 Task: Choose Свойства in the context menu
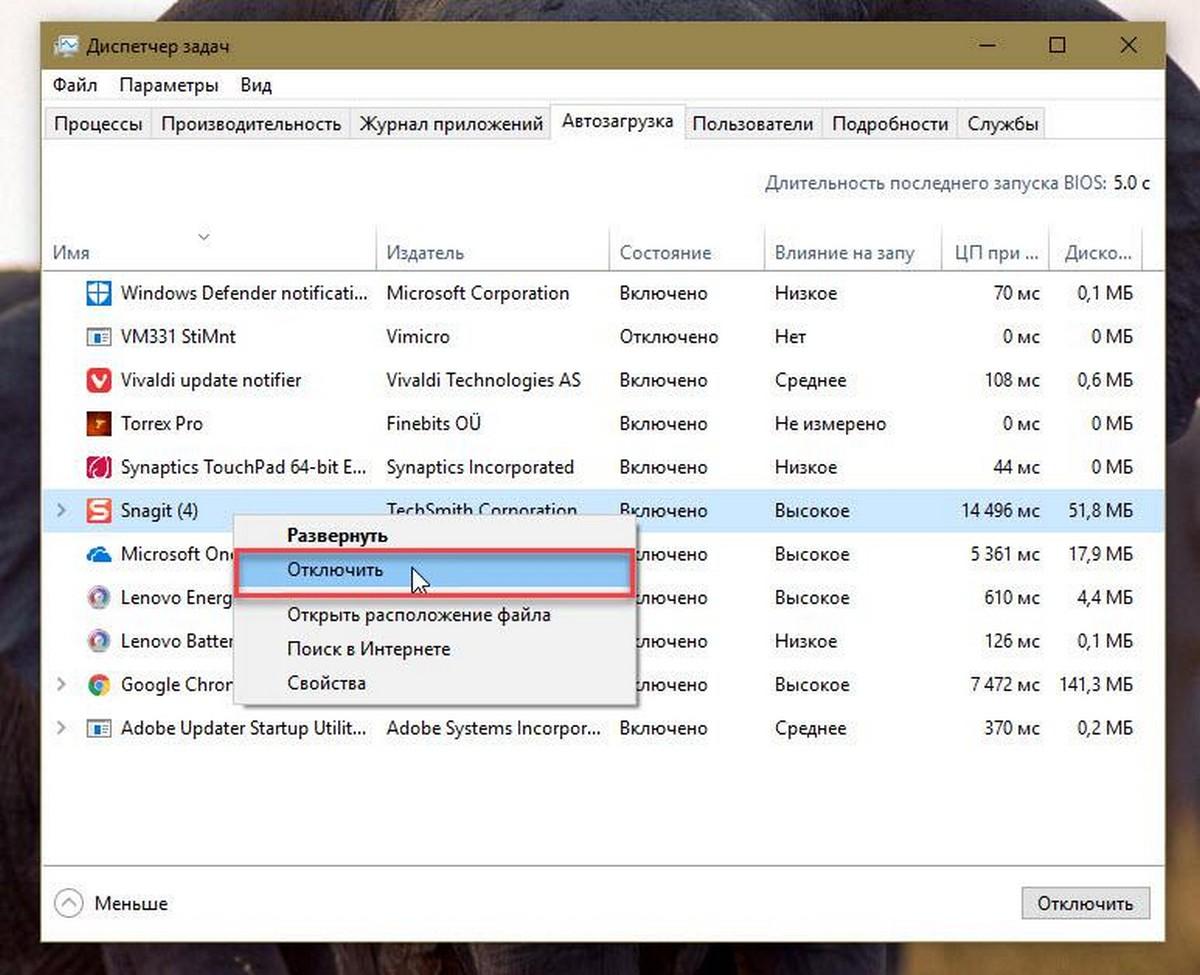[434, 683]
